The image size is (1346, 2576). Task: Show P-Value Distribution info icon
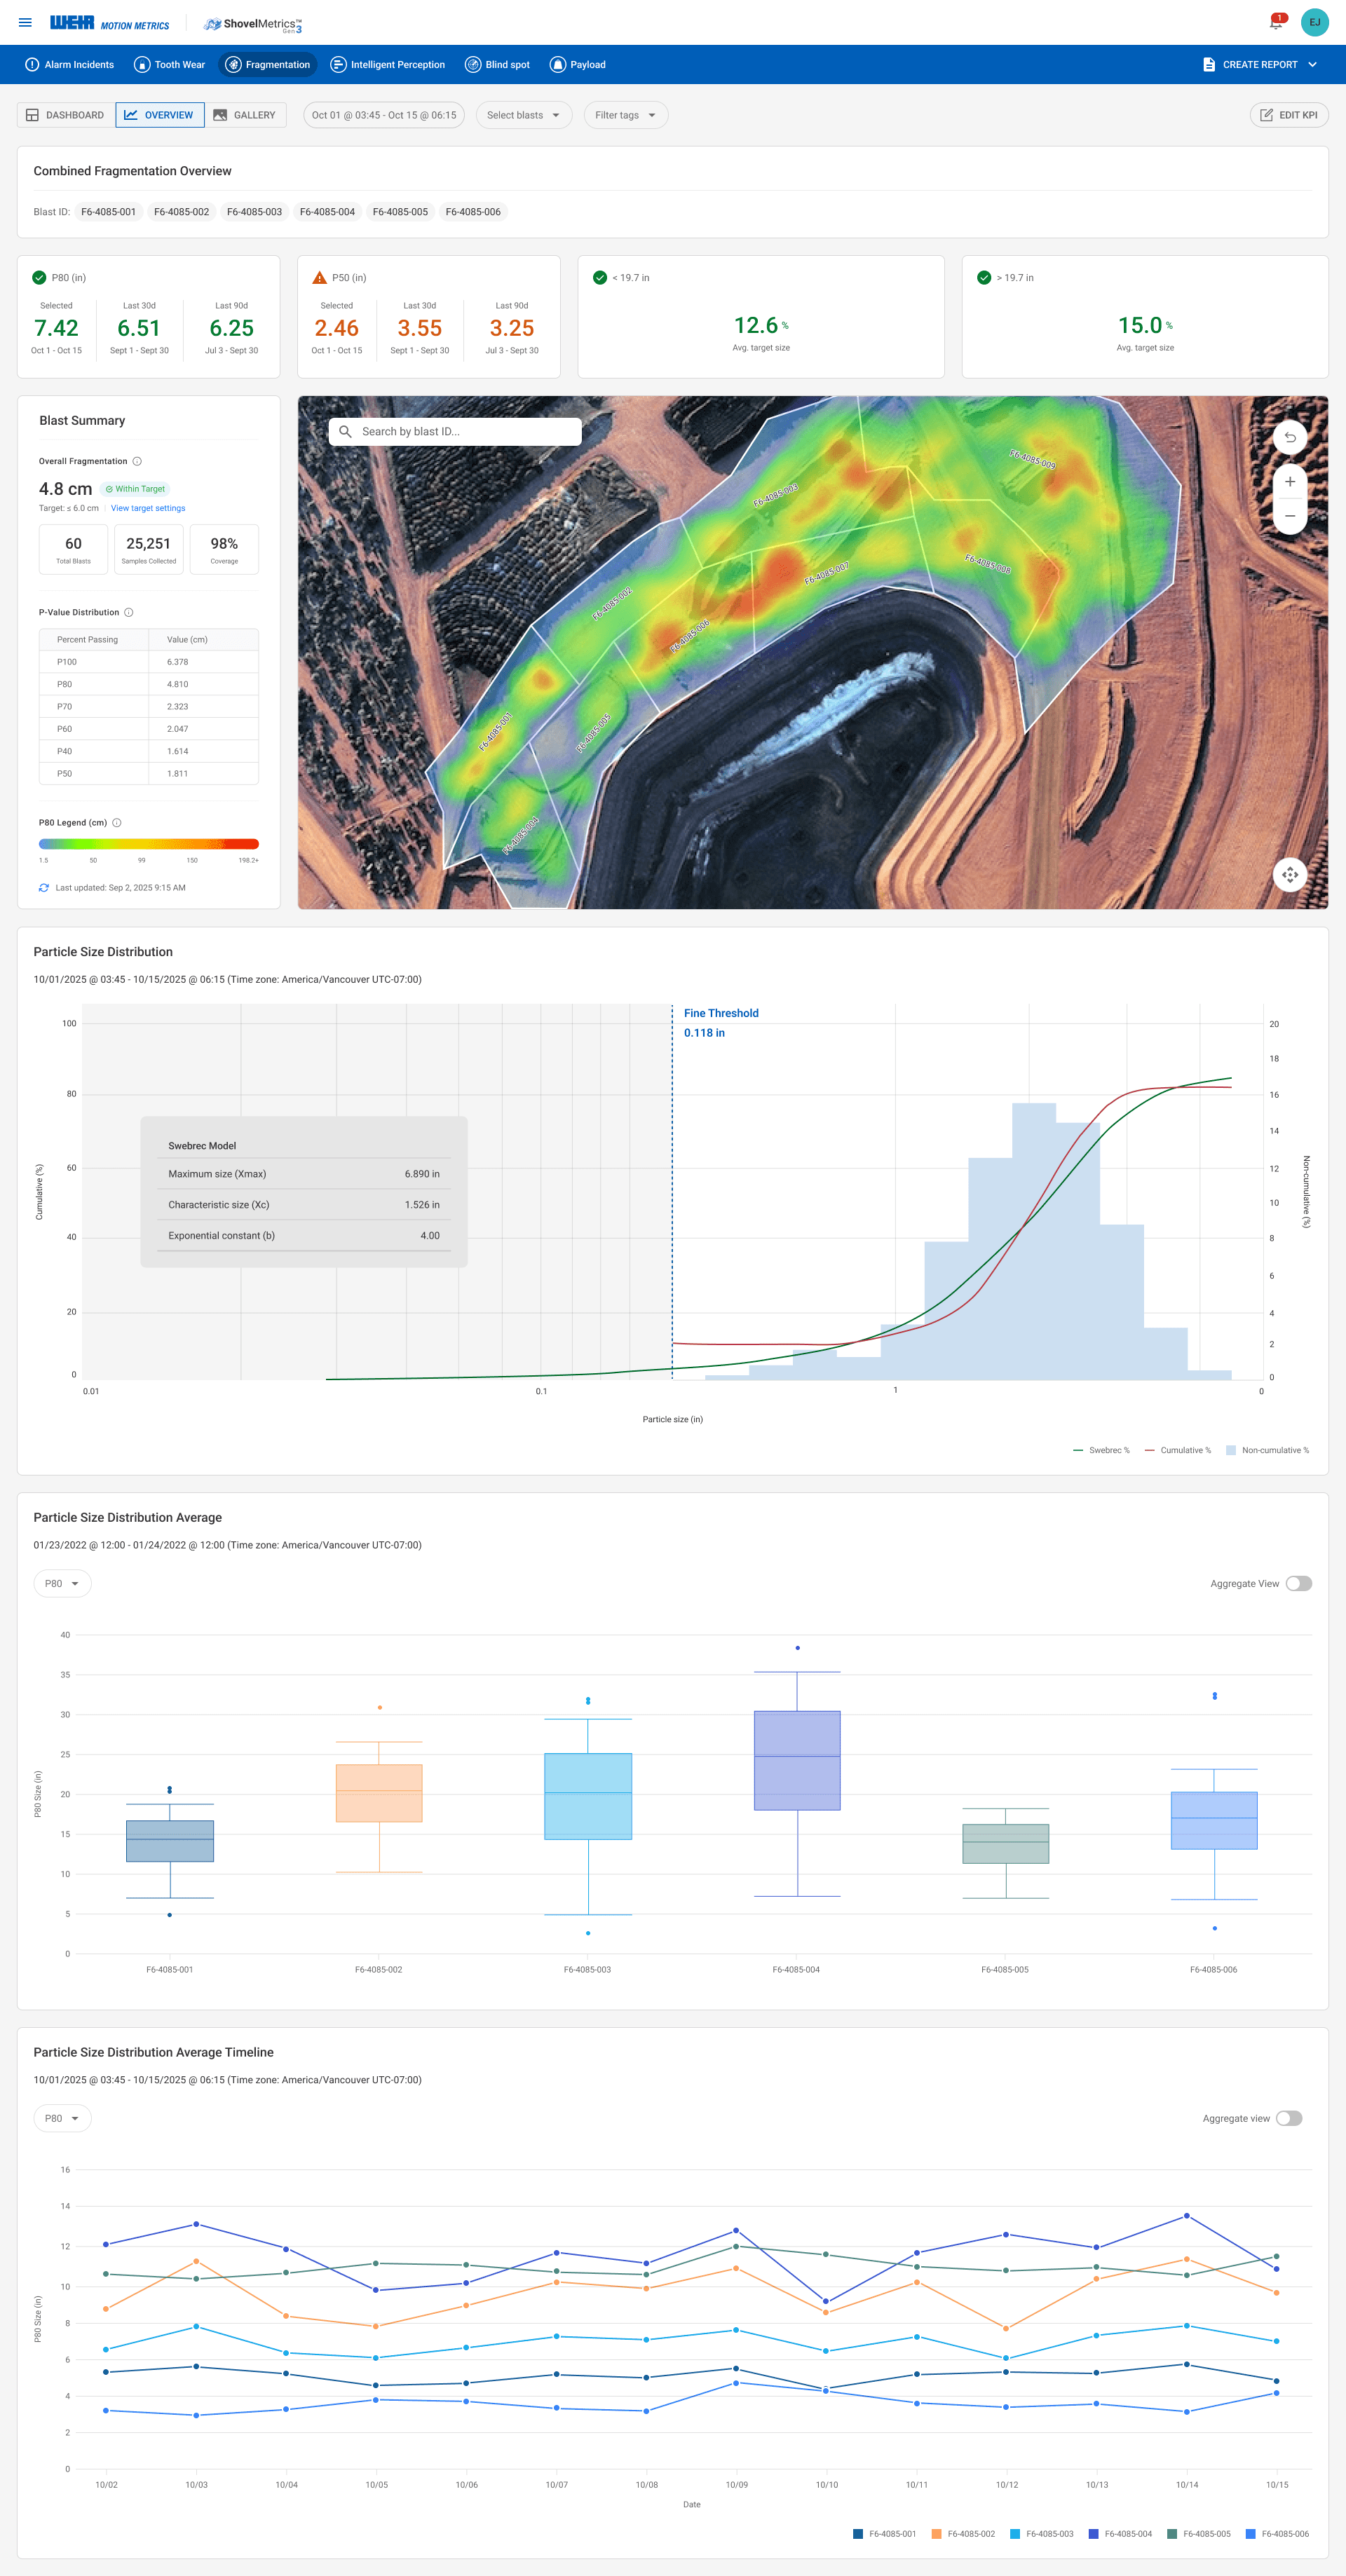click(128, 612)
